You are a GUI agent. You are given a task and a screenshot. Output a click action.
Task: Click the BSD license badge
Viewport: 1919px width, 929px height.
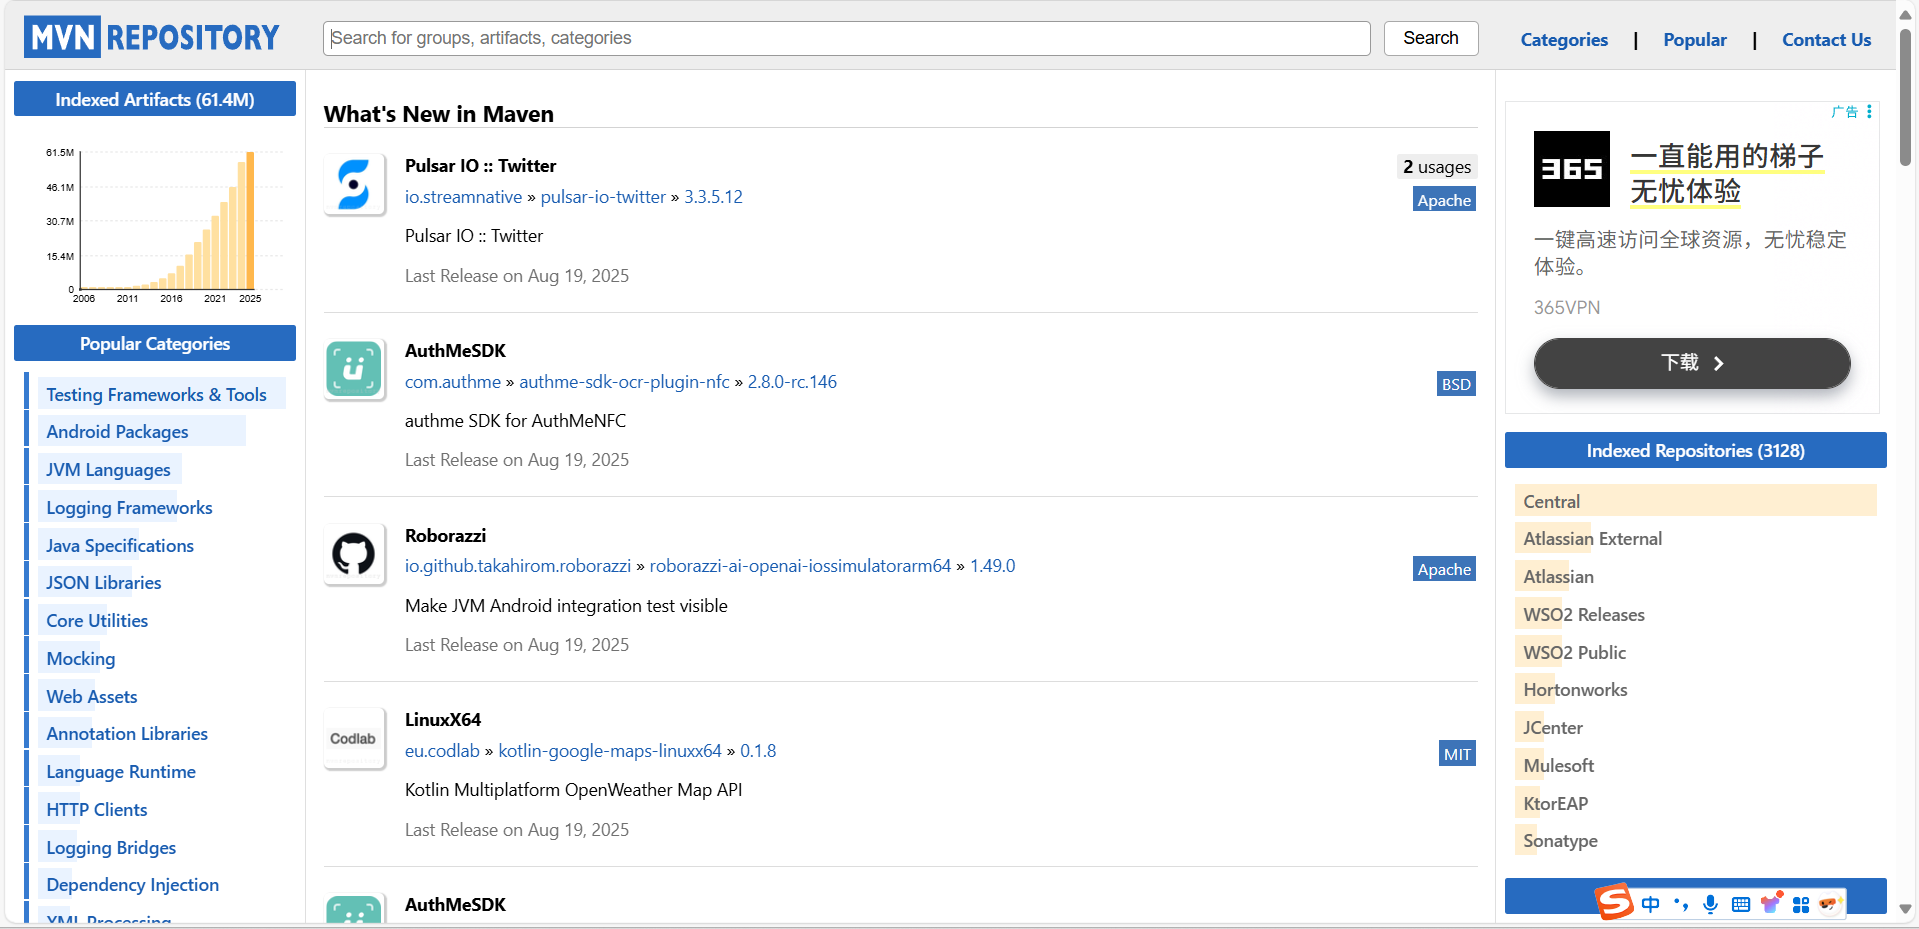click(x=1456, y=384)
